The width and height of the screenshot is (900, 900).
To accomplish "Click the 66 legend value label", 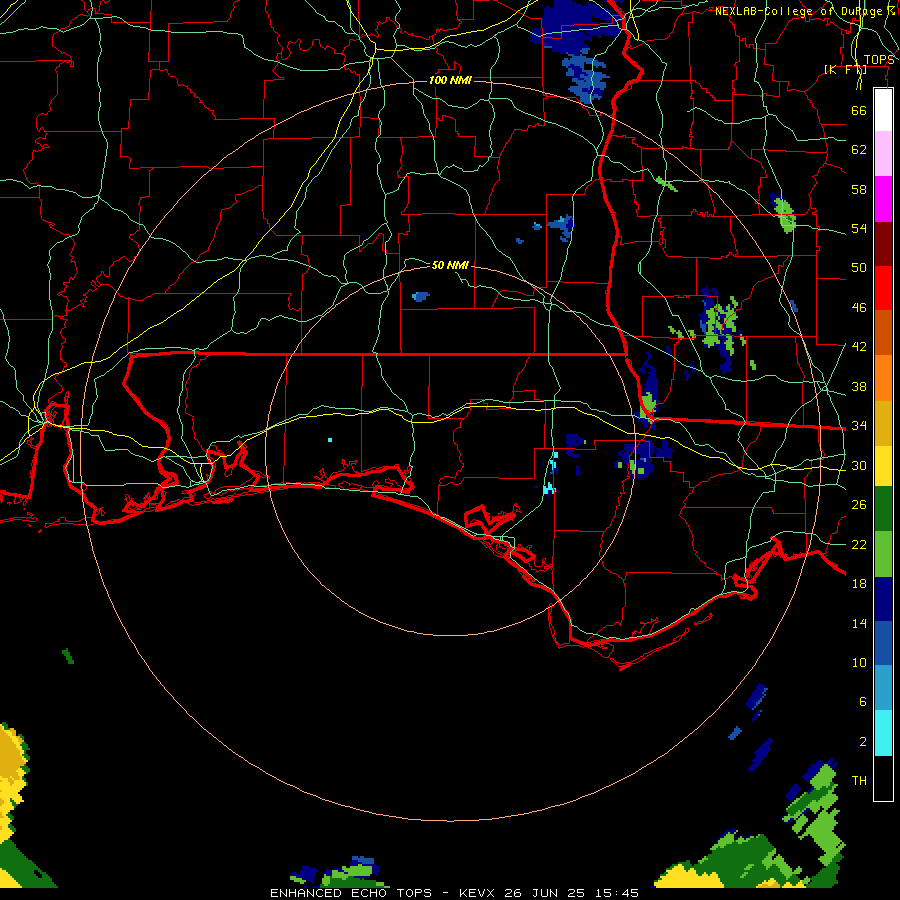I will pos(859,110).
